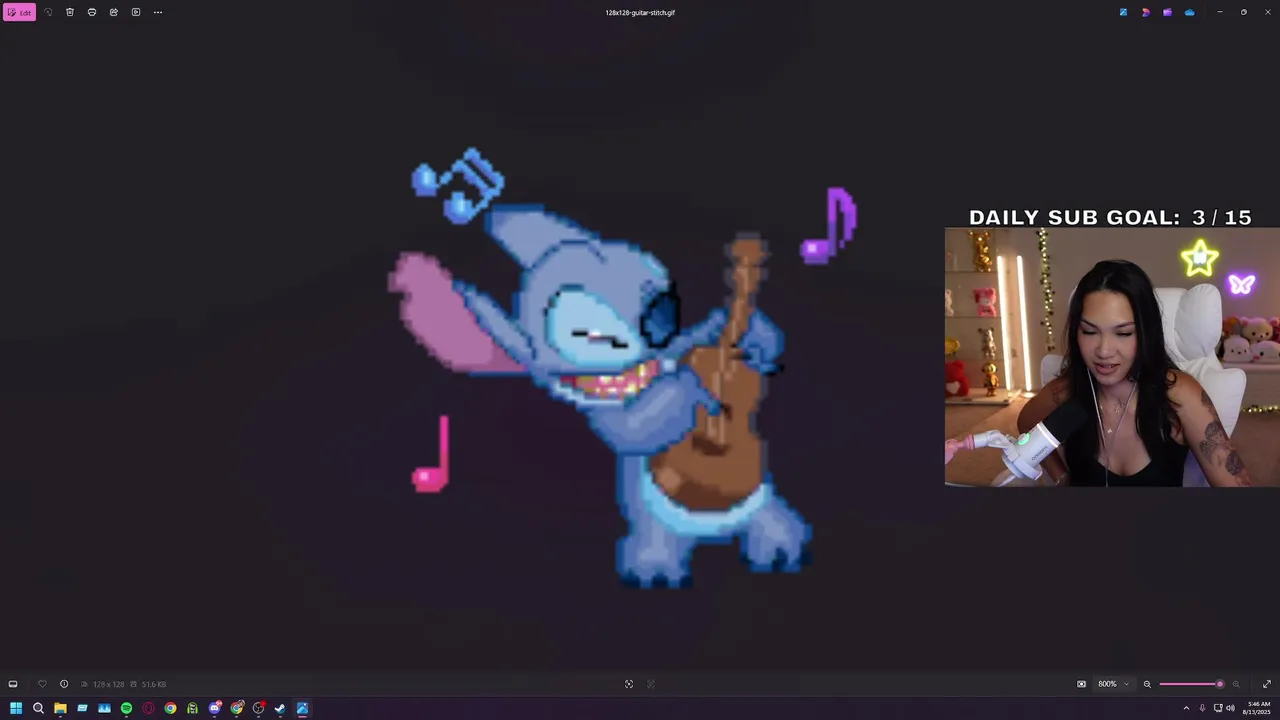Click the 128 x 128 dimensions text

108,684
